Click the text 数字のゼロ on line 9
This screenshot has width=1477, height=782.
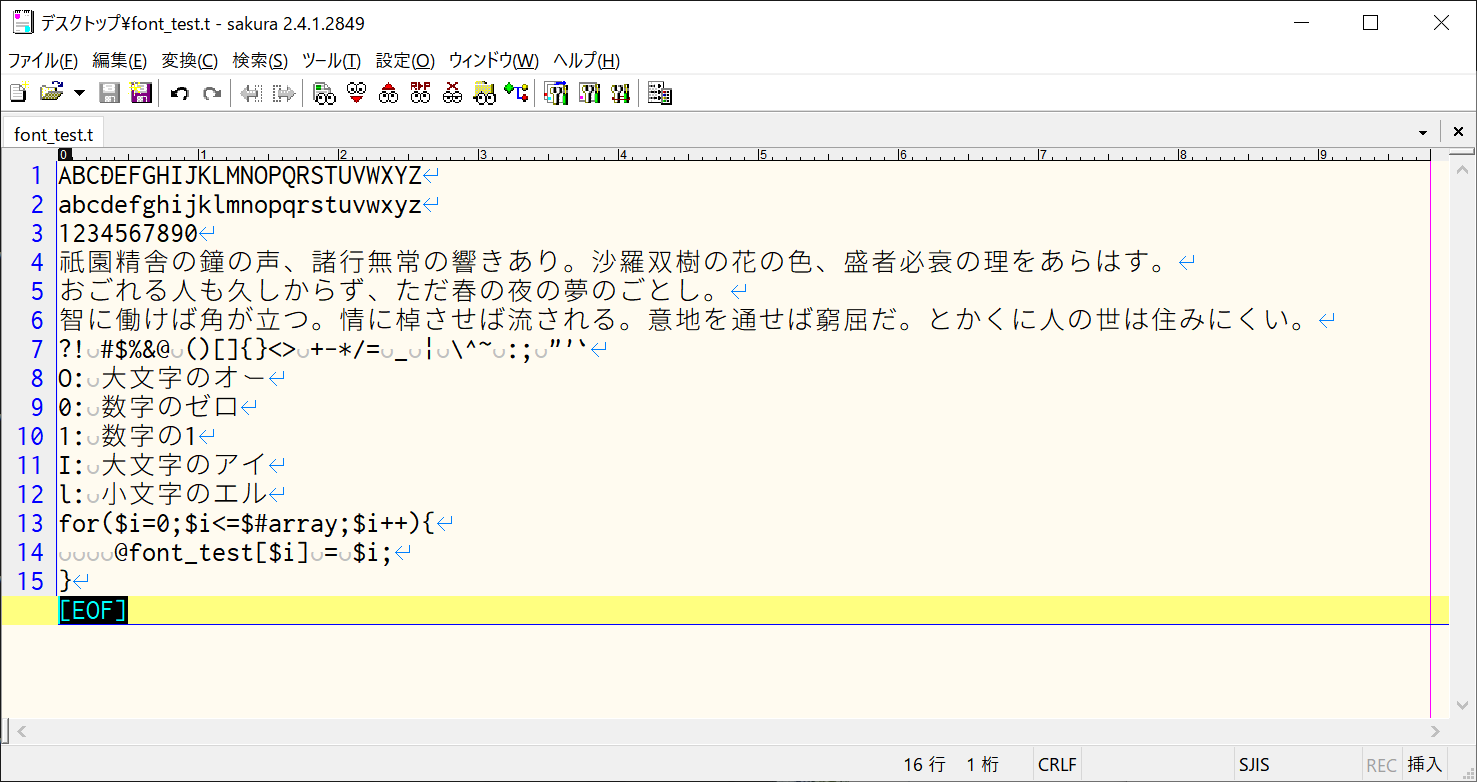[170, 407]
